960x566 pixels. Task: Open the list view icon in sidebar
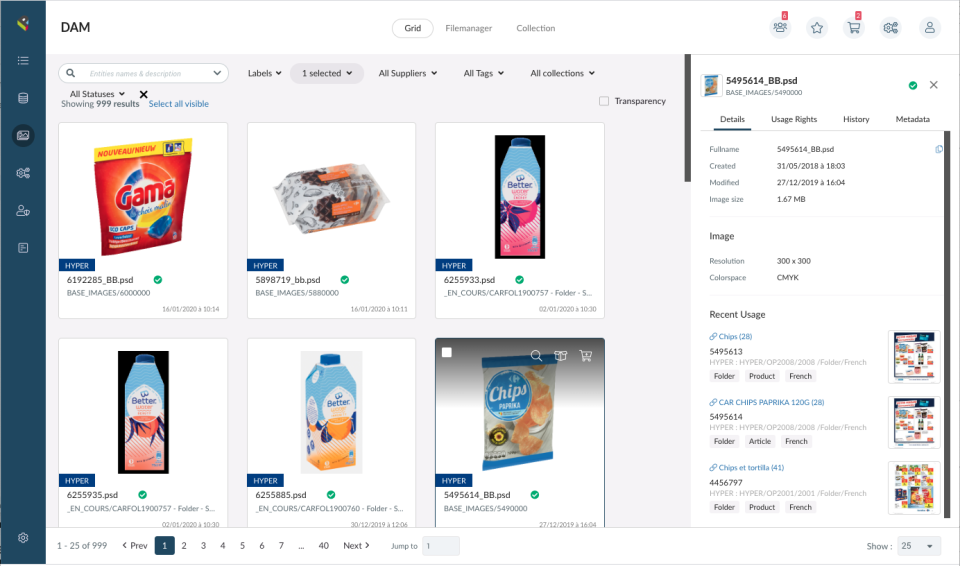tap(23, 60)
